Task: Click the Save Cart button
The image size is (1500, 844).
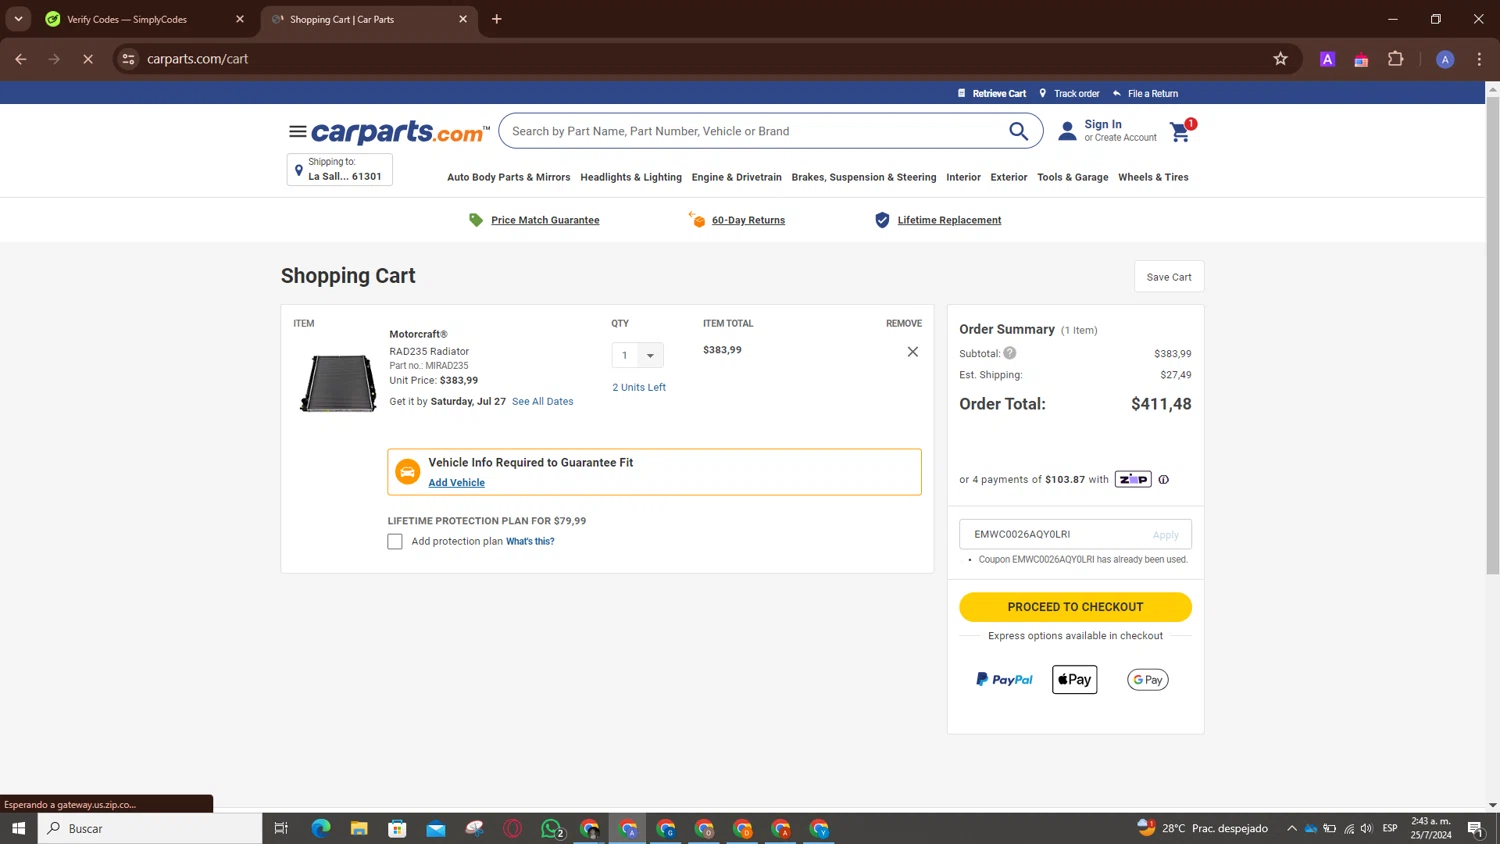Action: (1169, 277)
